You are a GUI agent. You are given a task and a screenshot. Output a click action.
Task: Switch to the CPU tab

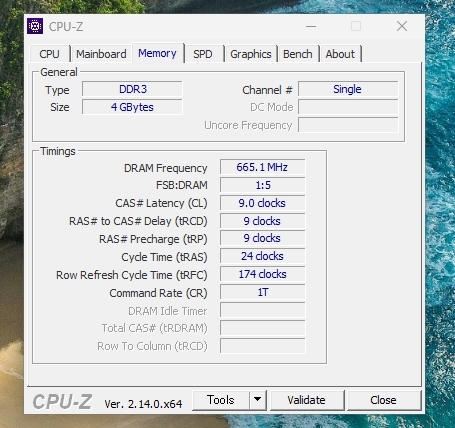click(50, 54)
